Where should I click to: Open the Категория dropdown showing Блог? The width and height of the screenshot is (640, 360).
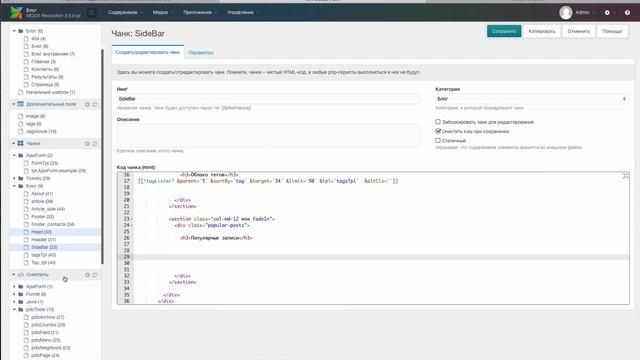(x=532, y=99)
